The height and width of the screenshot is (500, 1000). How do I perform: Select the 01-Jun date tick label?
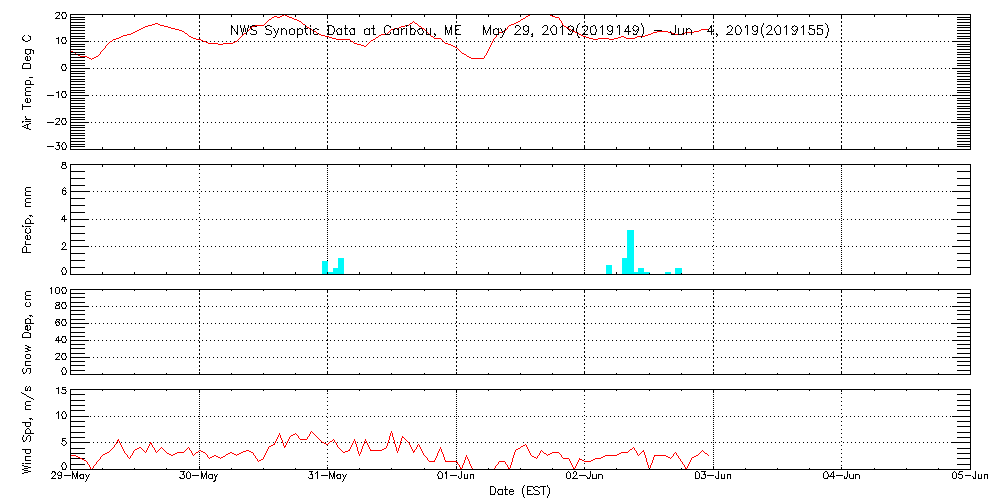tap(456, 478)
